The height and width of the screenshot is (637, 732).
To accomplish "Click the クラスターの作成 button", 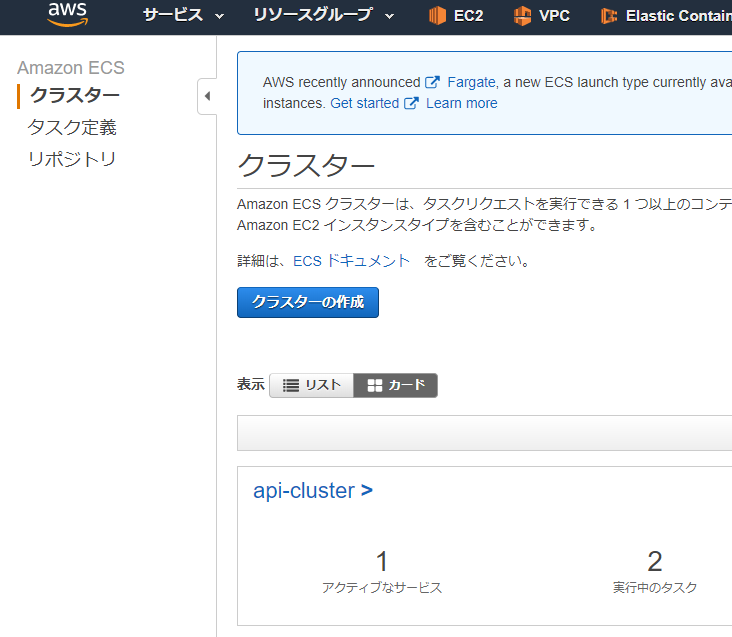I will pos(308,302).
